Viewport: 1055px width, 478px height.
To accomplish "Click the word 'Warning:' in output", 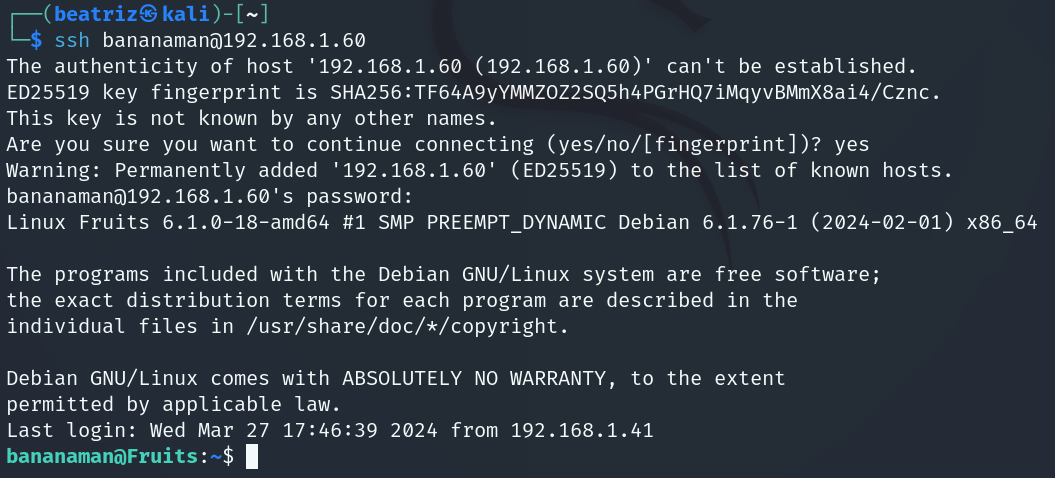I will click(54, 171).
